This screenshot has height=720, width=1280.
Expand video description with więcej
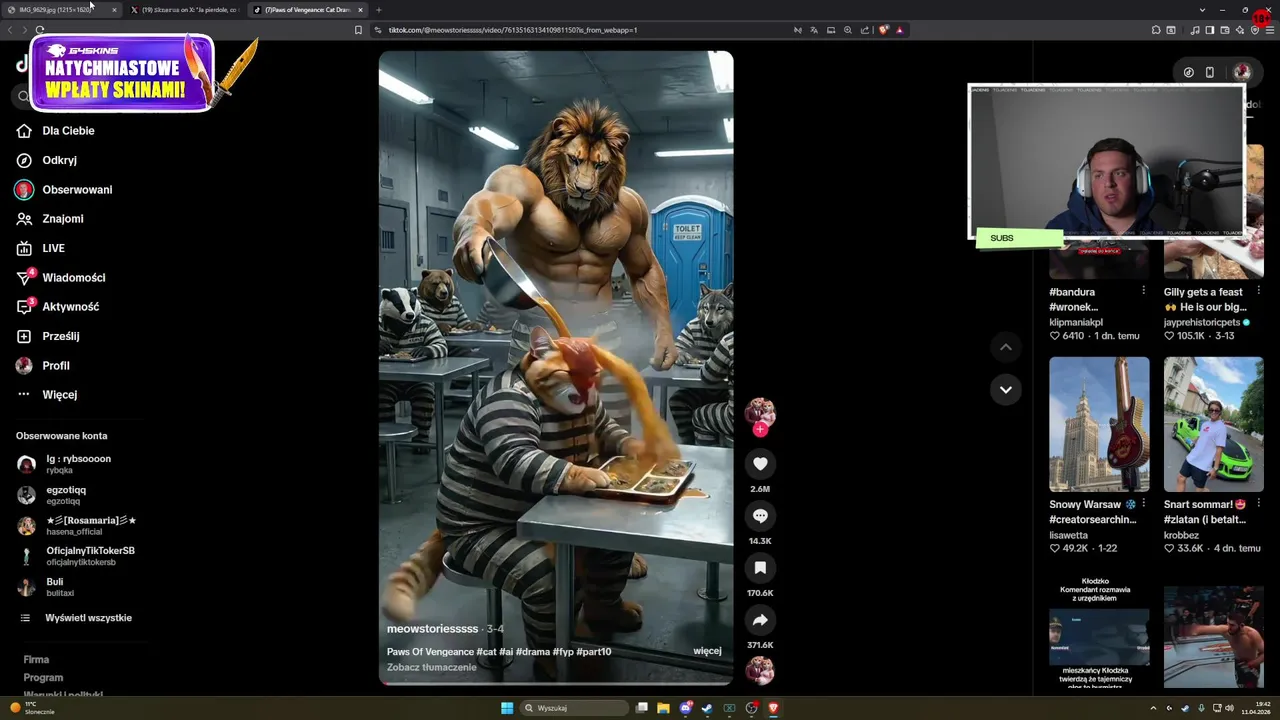coord(707,651)
